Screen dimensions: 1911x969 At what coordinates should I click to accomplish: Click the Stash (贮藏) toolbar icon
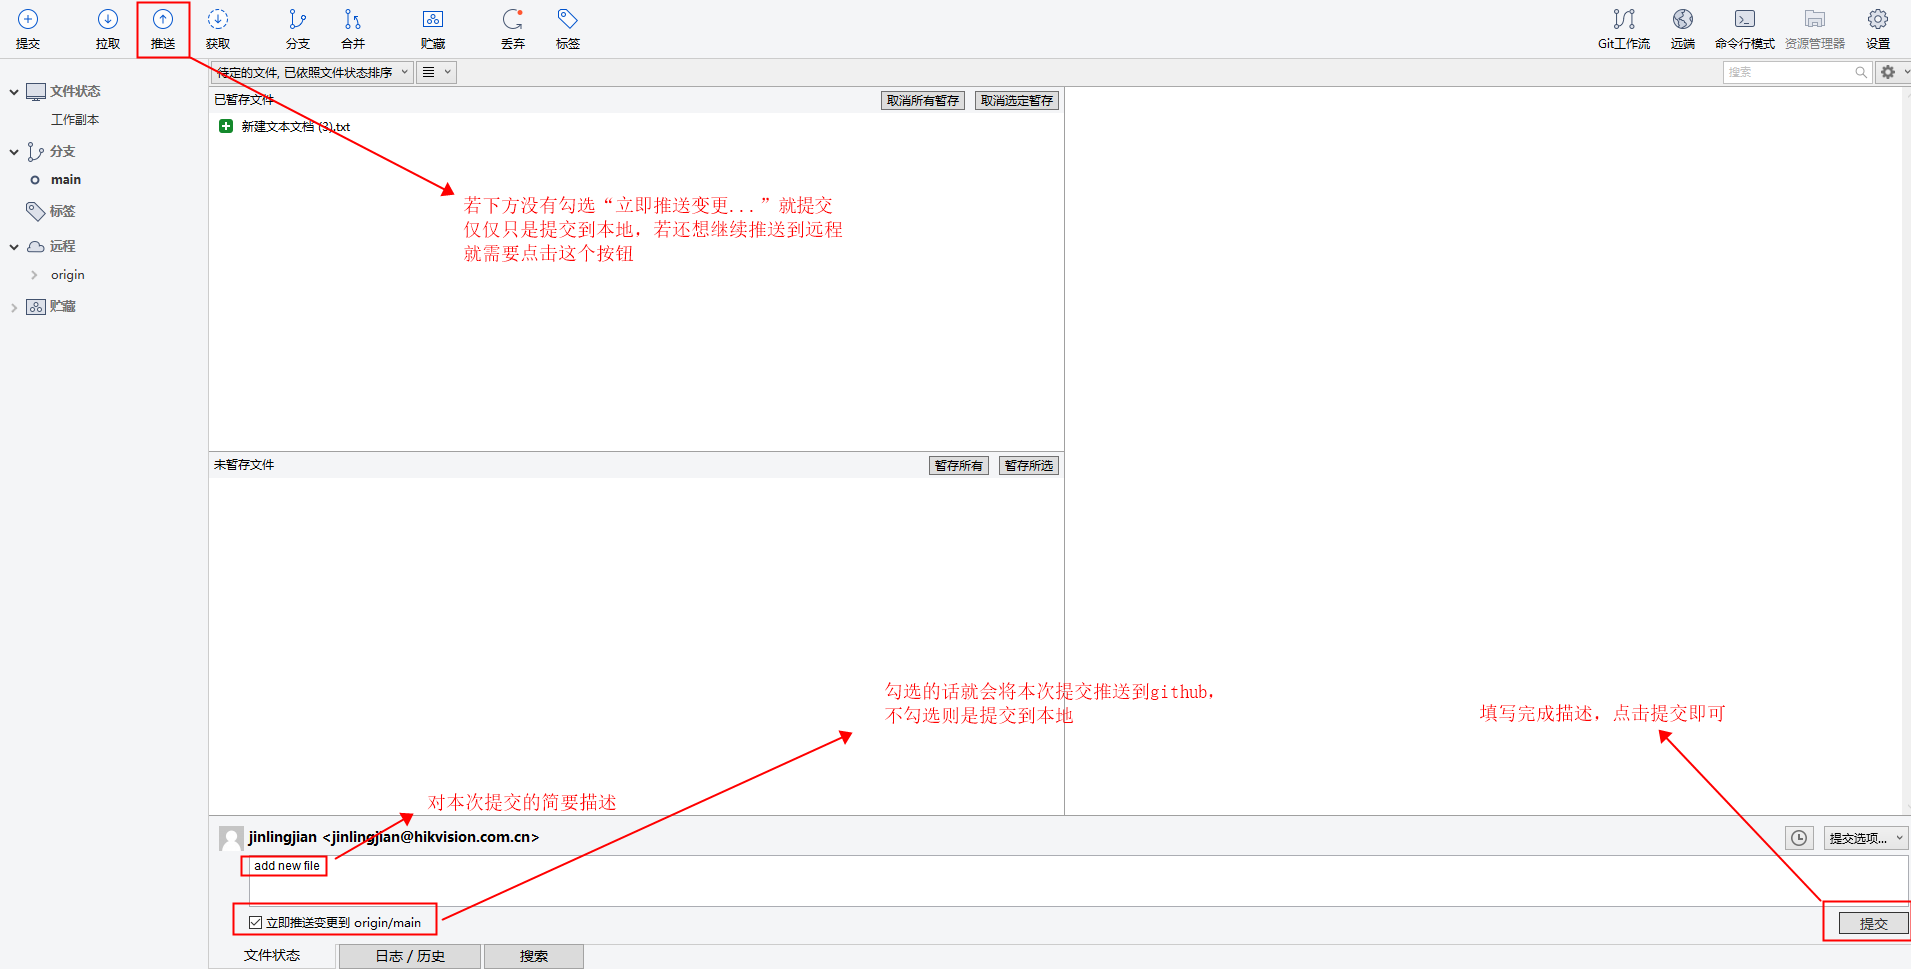433,28
